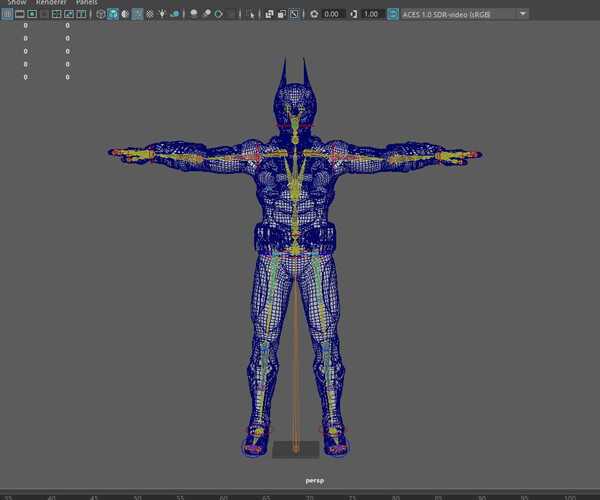This screenshot has height=500, width=600.
Task: Toggle multisample anti-aliasing icon
Action: click(218, 15)
